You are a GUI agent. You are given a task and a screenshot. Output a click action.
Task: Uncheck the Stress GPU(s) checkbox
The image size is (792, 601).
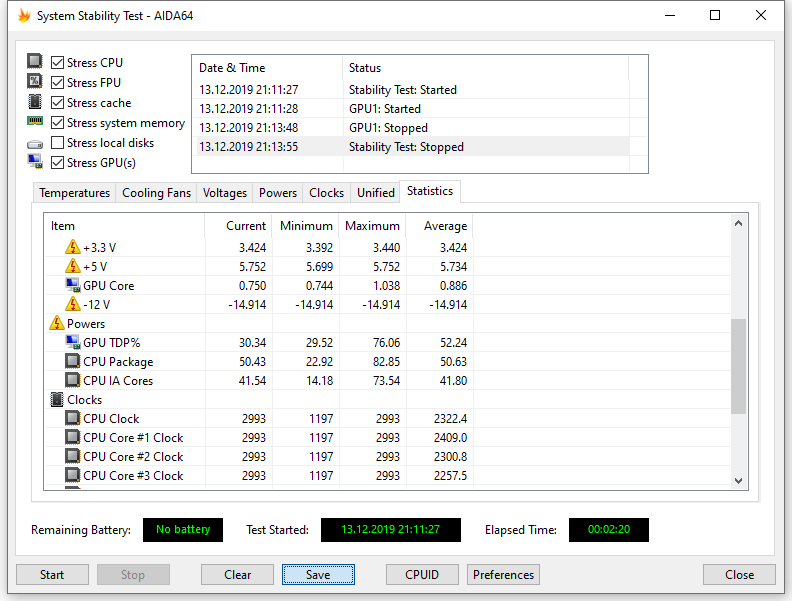[x=58, y=163]
